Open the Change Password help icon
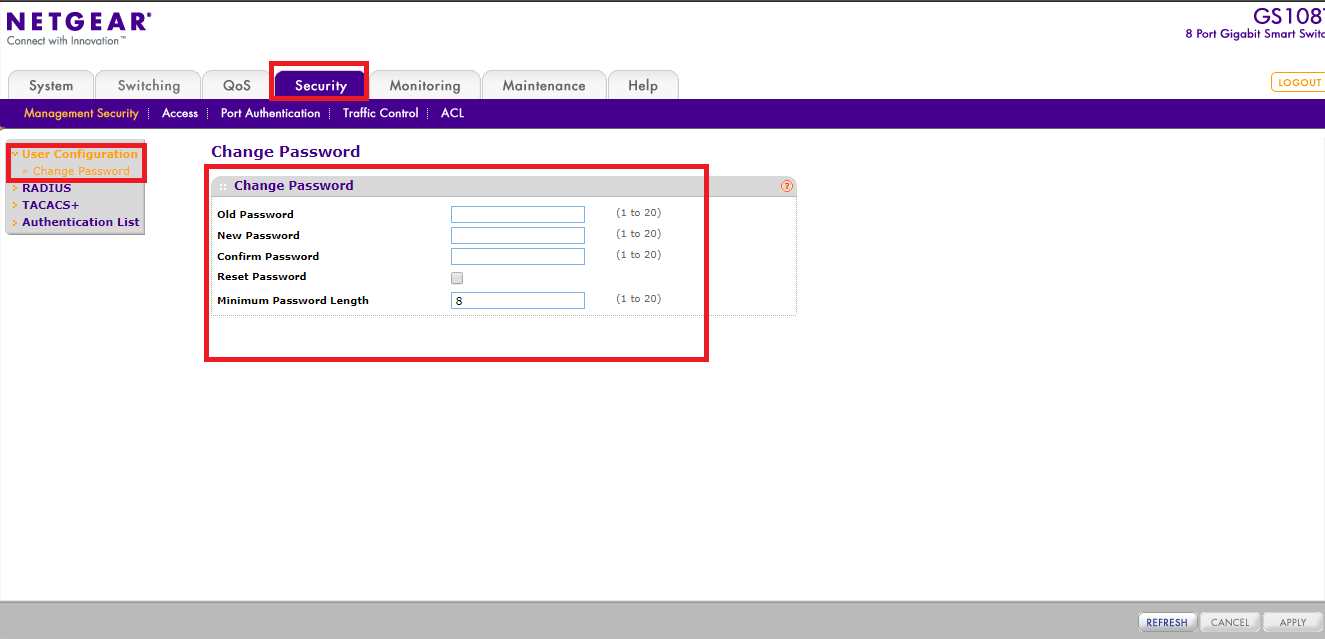 (x=787, y=186)
